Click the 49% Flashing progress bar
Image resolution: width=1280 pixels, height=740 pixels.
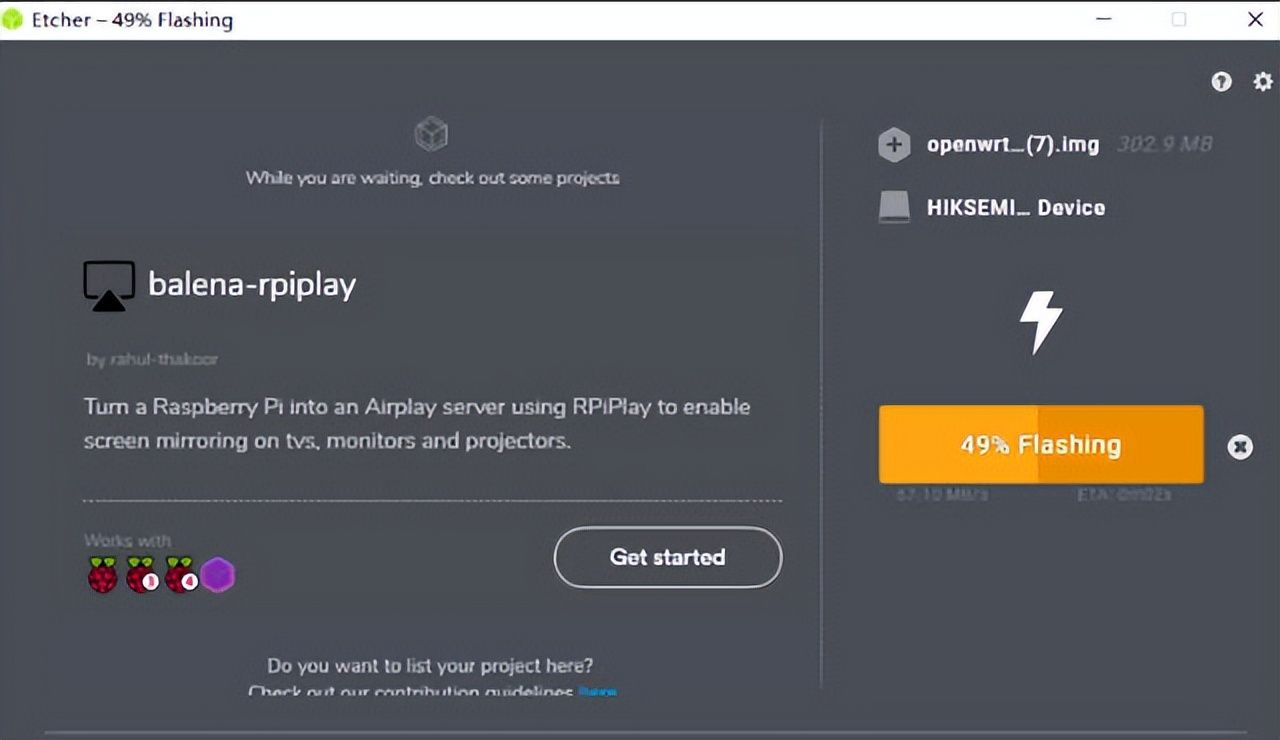point(1040,445)
